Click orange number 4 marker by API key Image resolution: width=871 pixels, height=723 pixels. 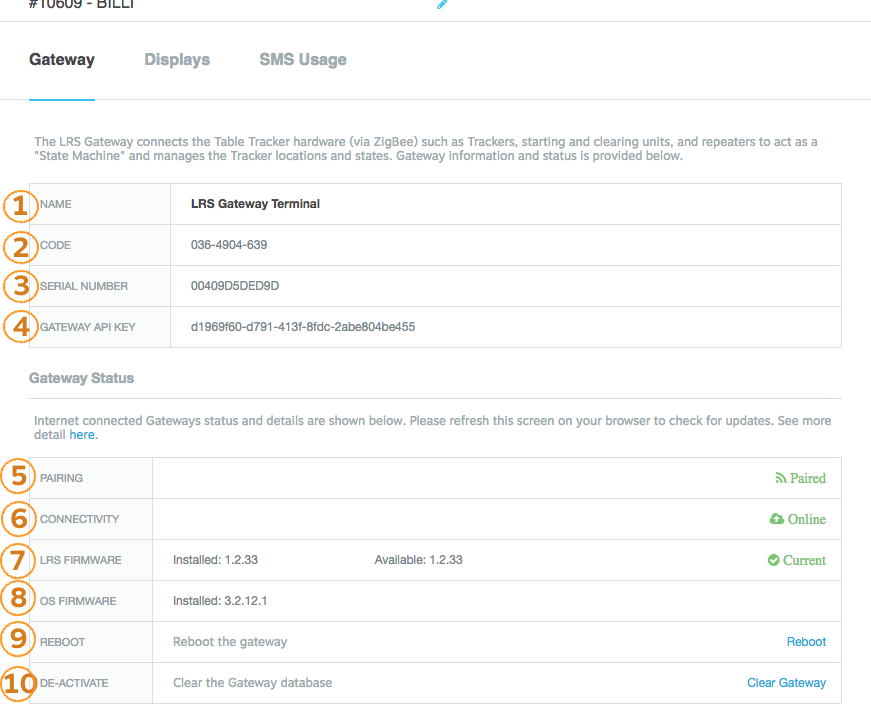click(21, 327)
